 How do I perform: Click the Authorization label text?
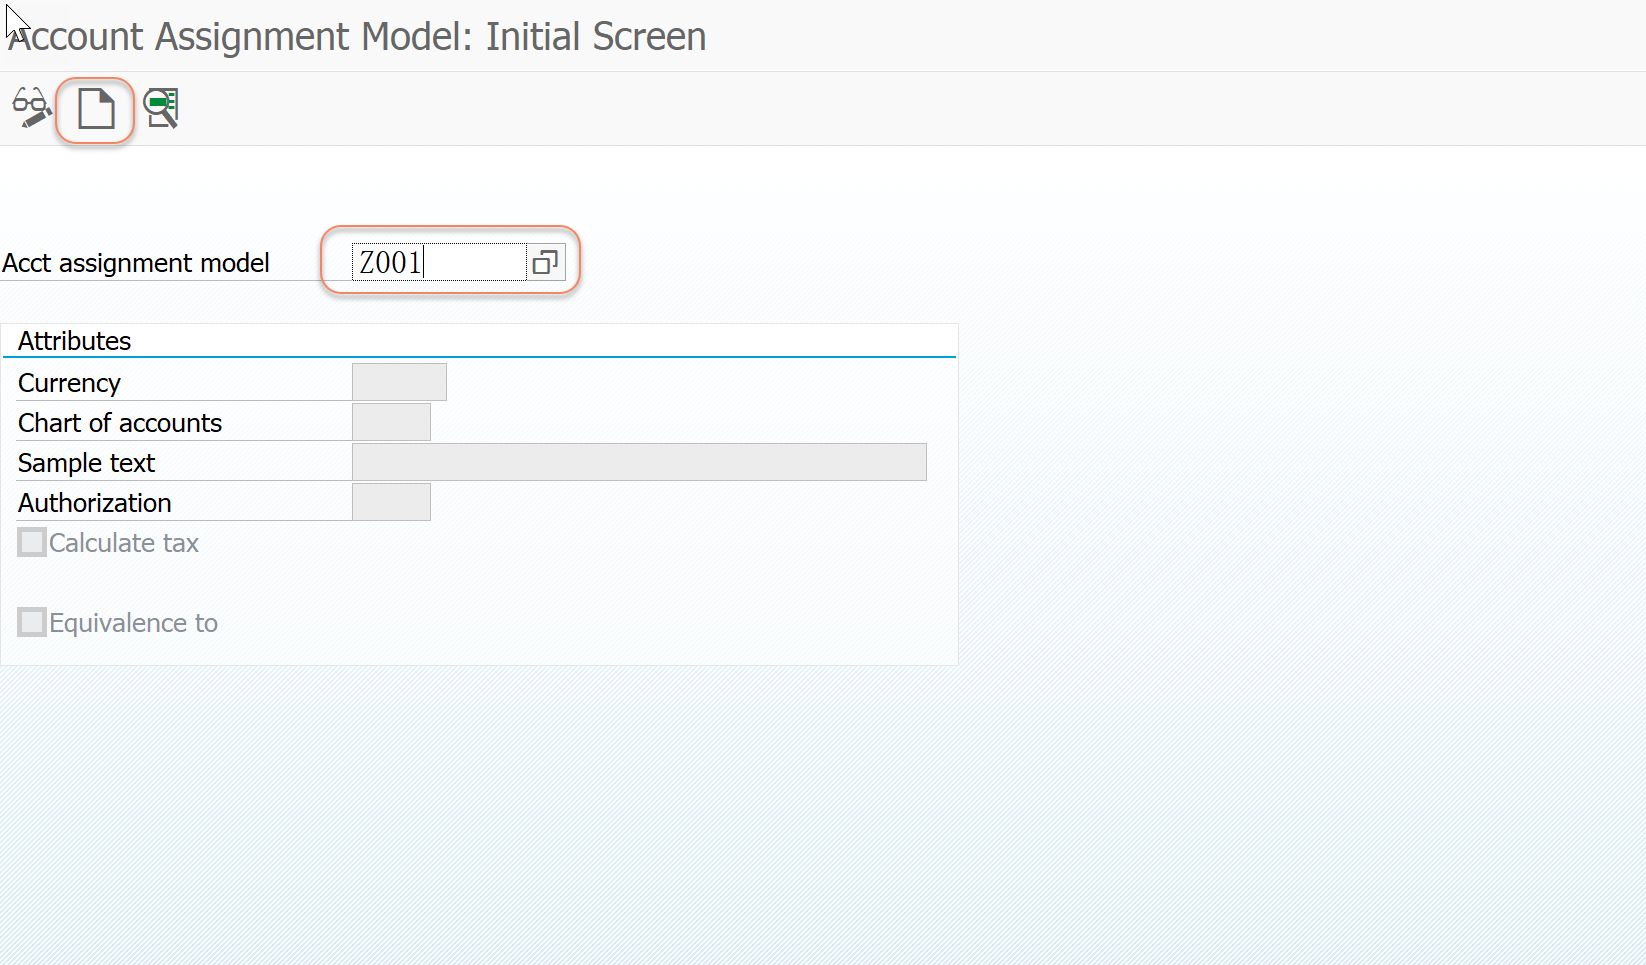[95, 503]
